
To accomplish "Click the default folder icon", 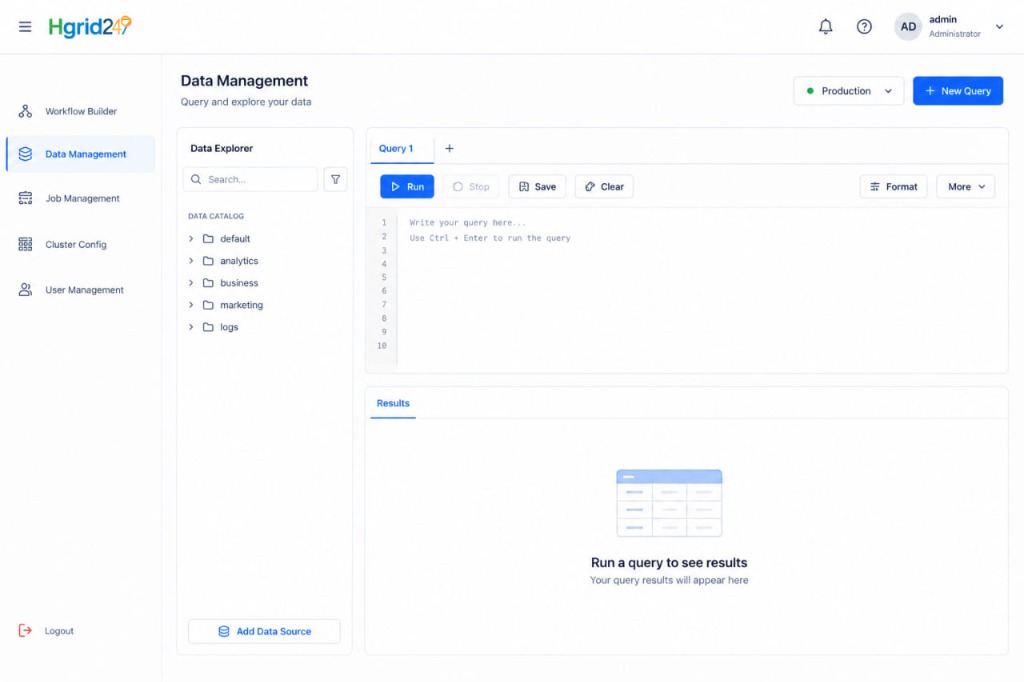I will coord(208,238).
